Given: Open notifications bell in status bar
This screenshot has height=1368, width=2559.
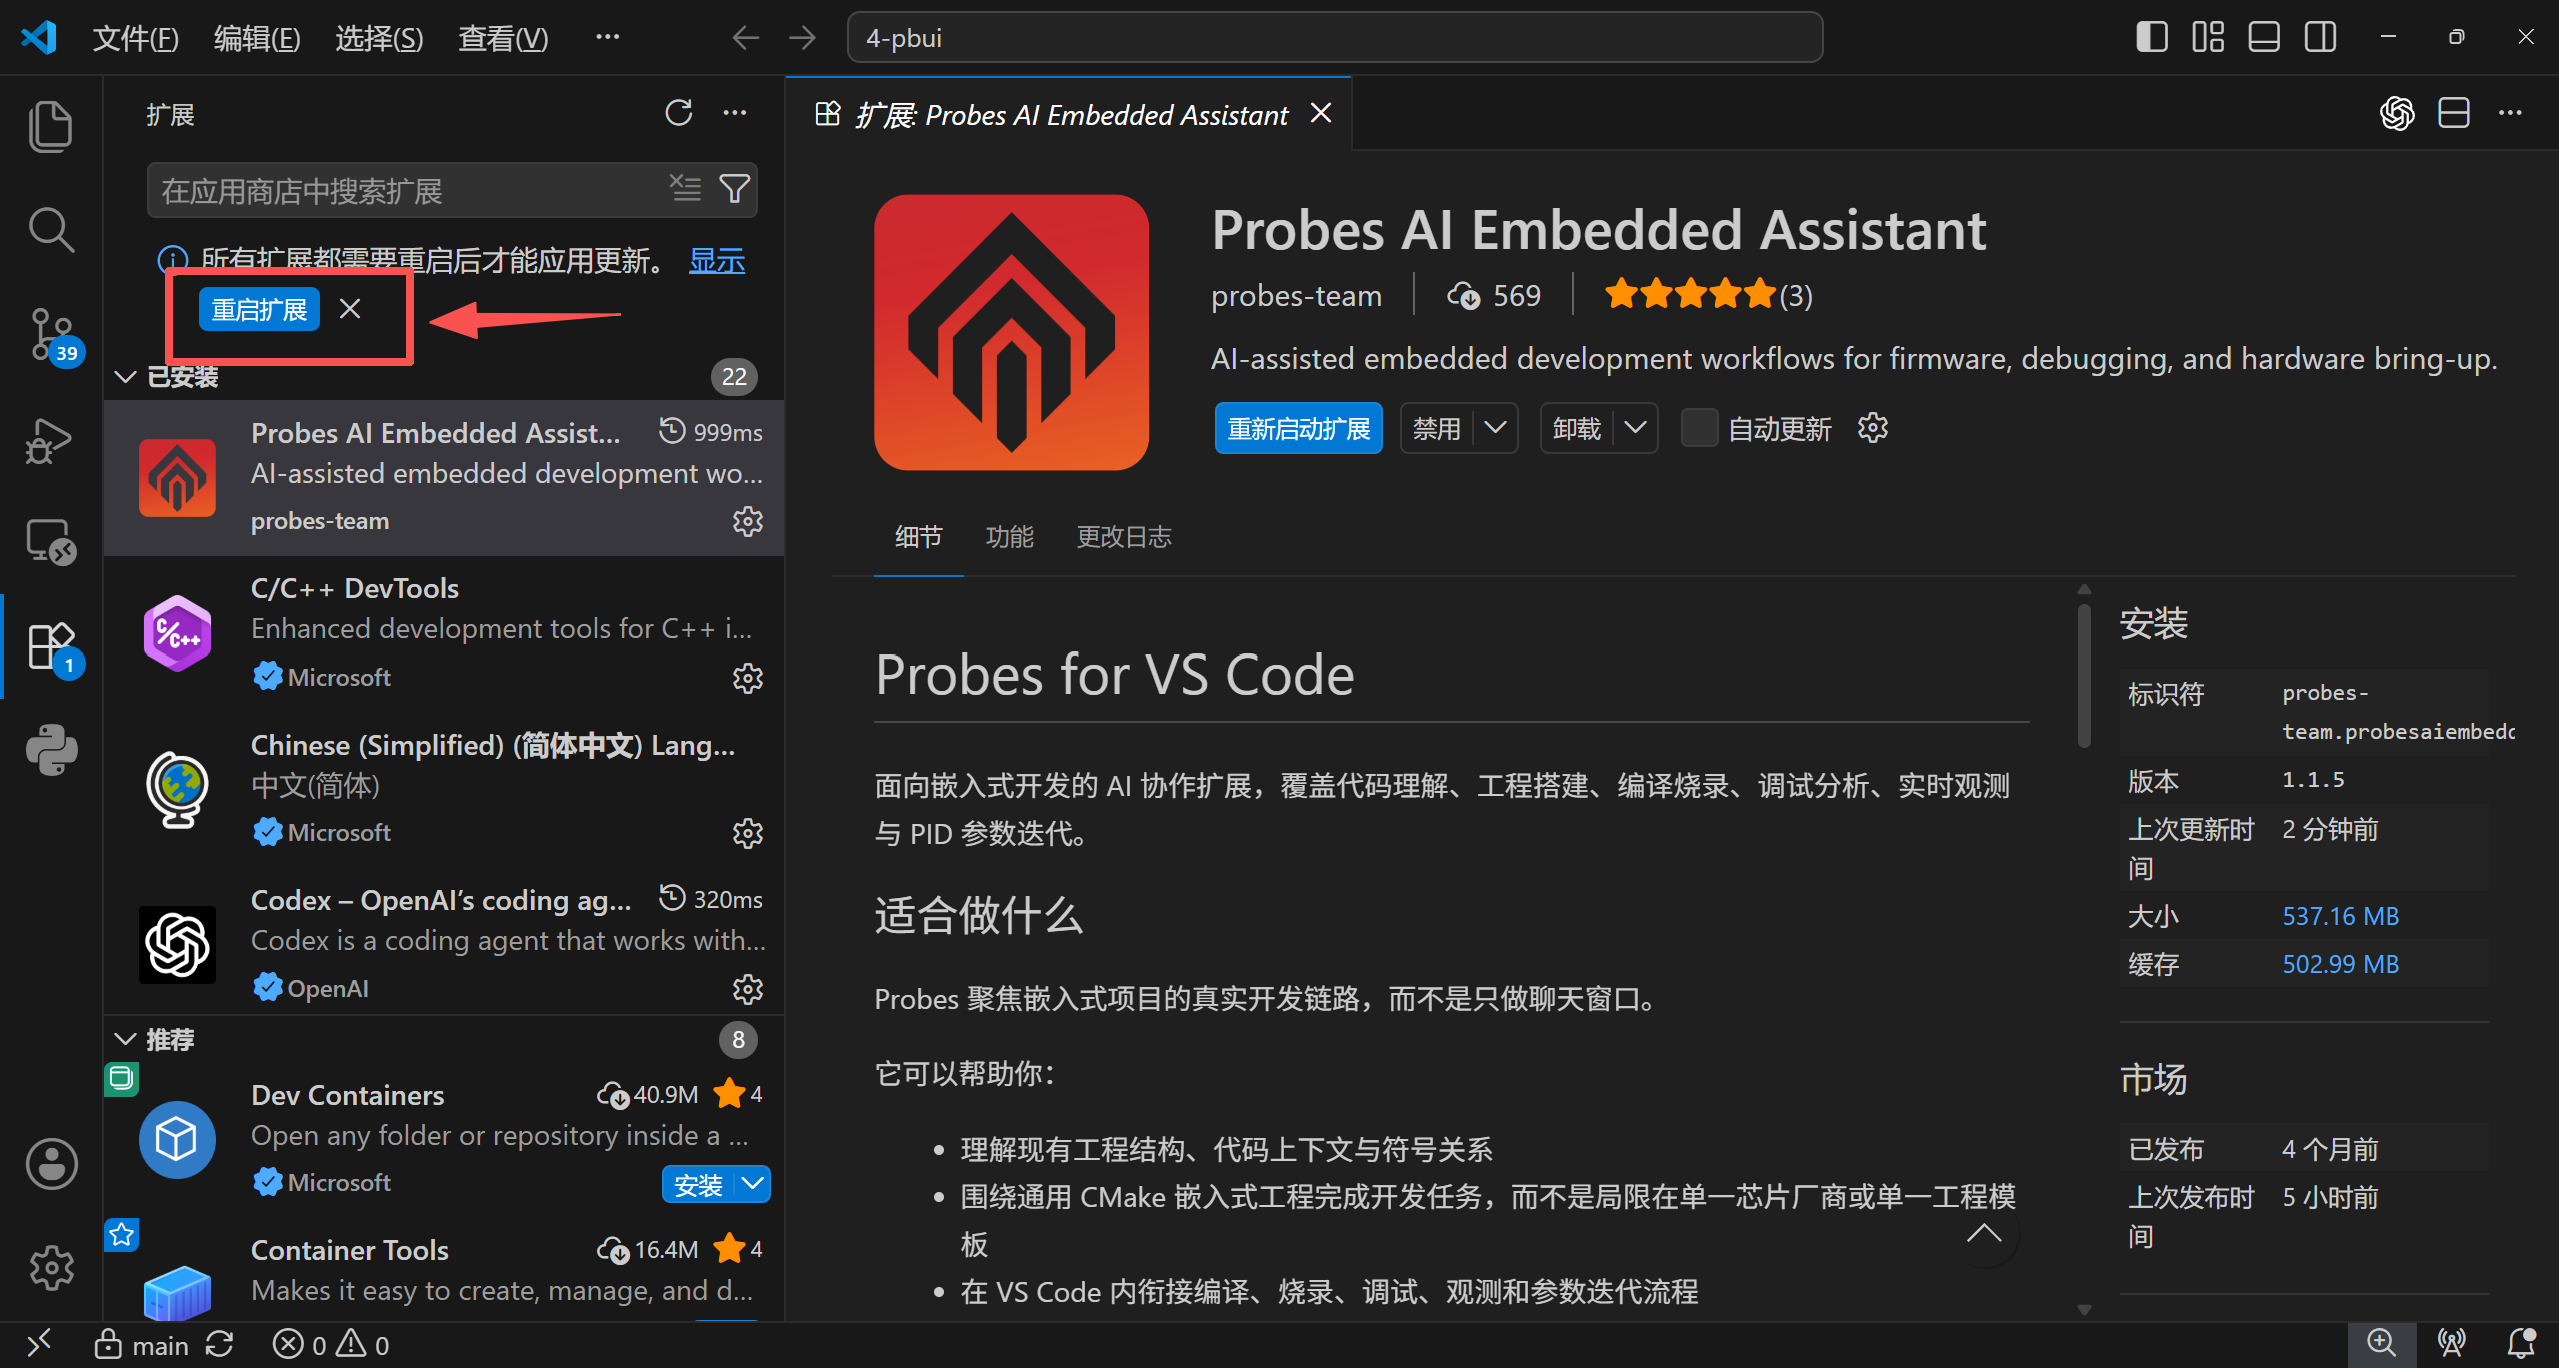Looking at the screenshot, I should [2521, 1344].
